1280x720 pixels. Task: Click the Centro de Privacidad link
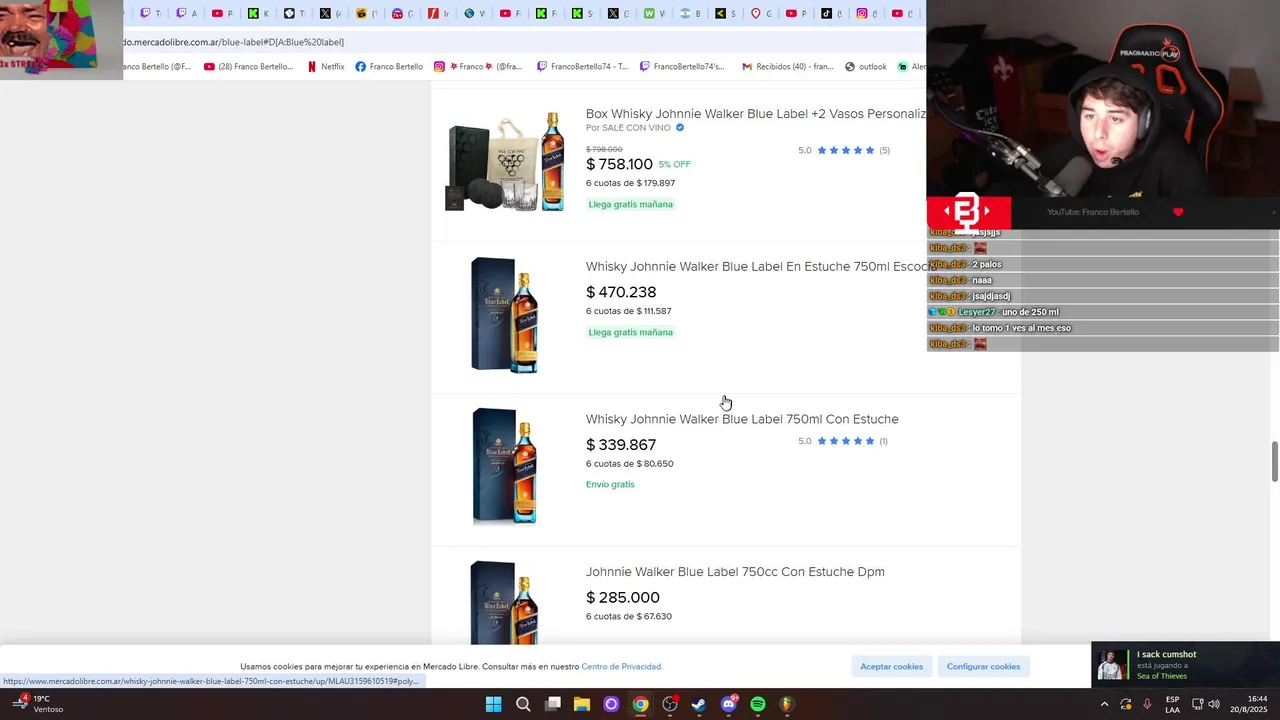pos(621,667)
